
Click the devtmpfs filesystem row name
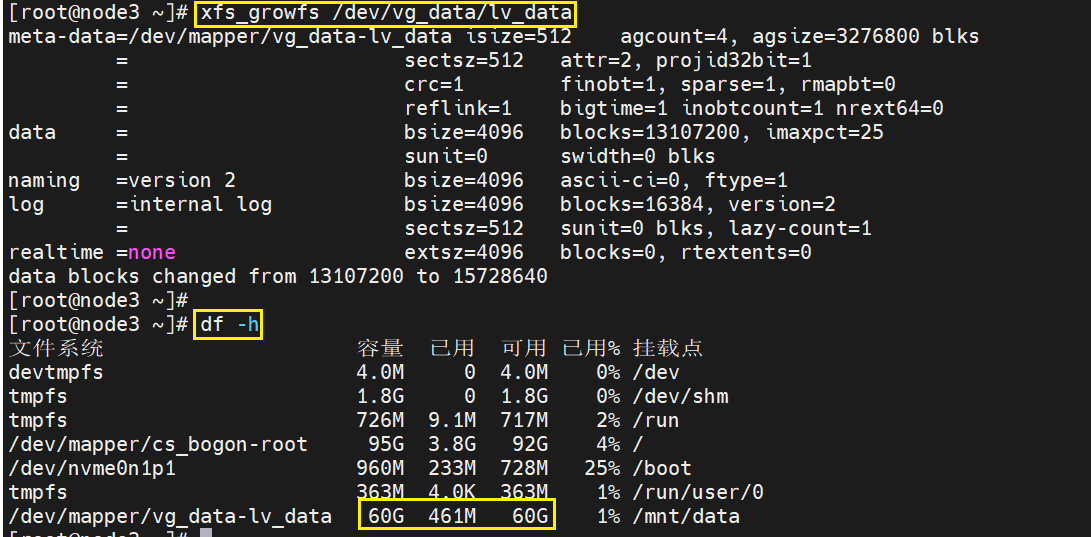click(55, 372)
